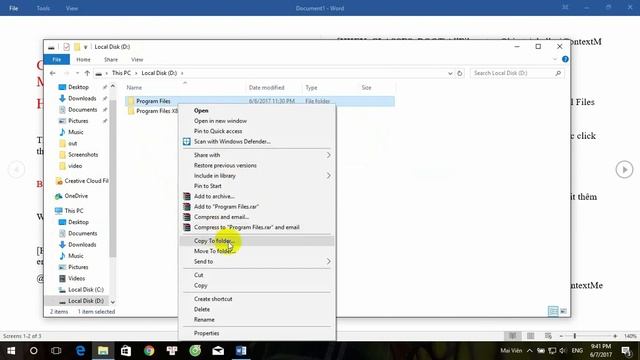Sort by the Name column header

click(134, 87)
